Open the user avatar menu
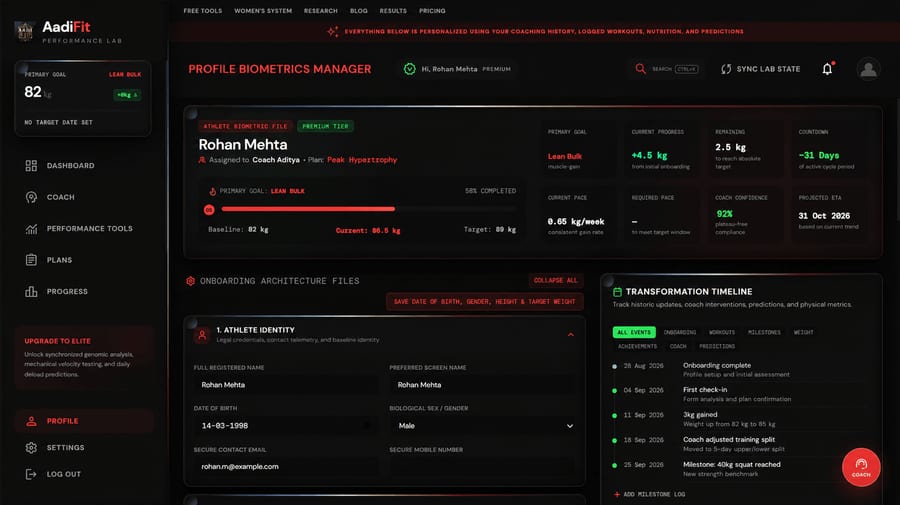 pos(868,69)
